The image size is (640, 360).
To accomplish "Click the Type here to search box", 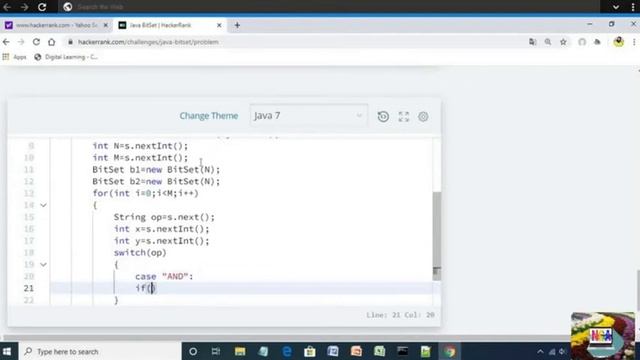I will (100, 351).
